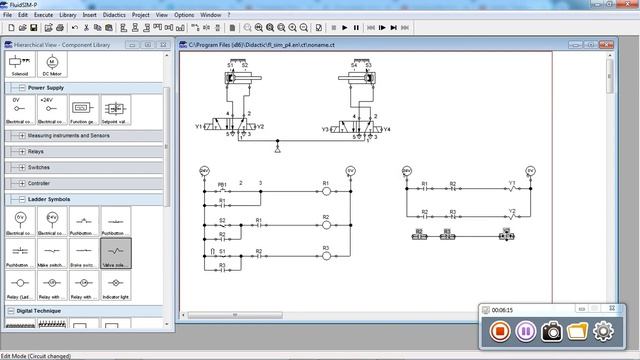Select the Make switch ladder symbol
Screen dimensions: 640x360
tap(52, 253)
